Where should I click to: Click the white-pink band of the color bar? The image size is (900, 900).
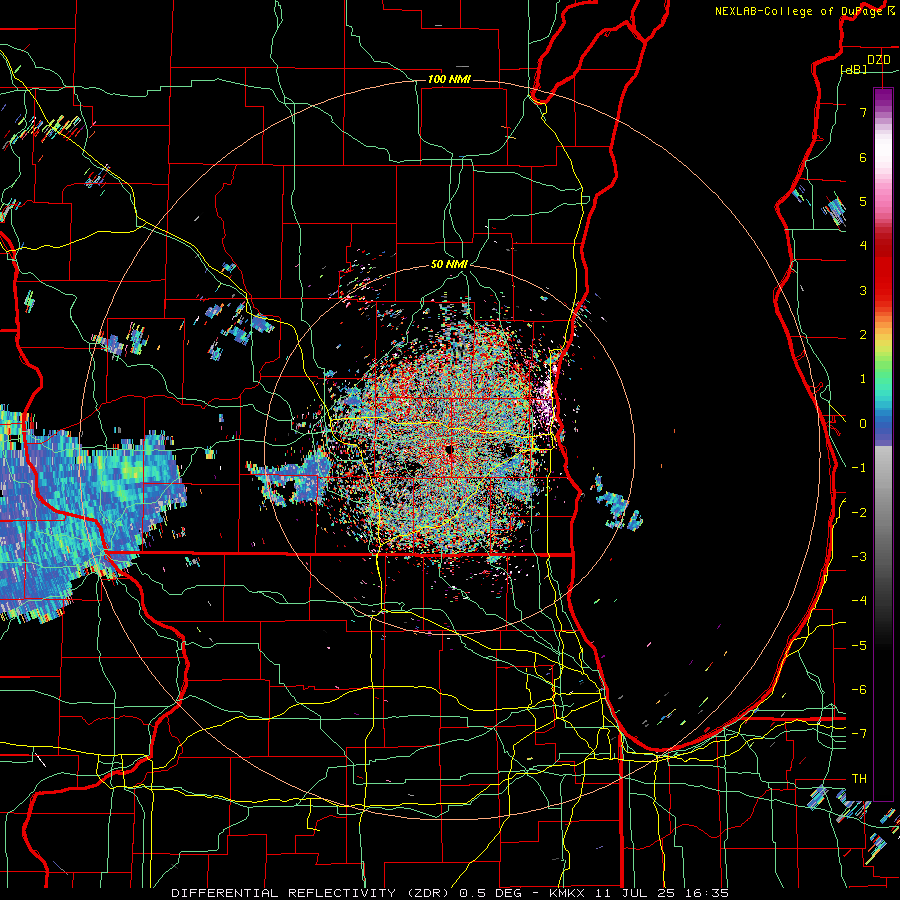click(x=883, y=155)
